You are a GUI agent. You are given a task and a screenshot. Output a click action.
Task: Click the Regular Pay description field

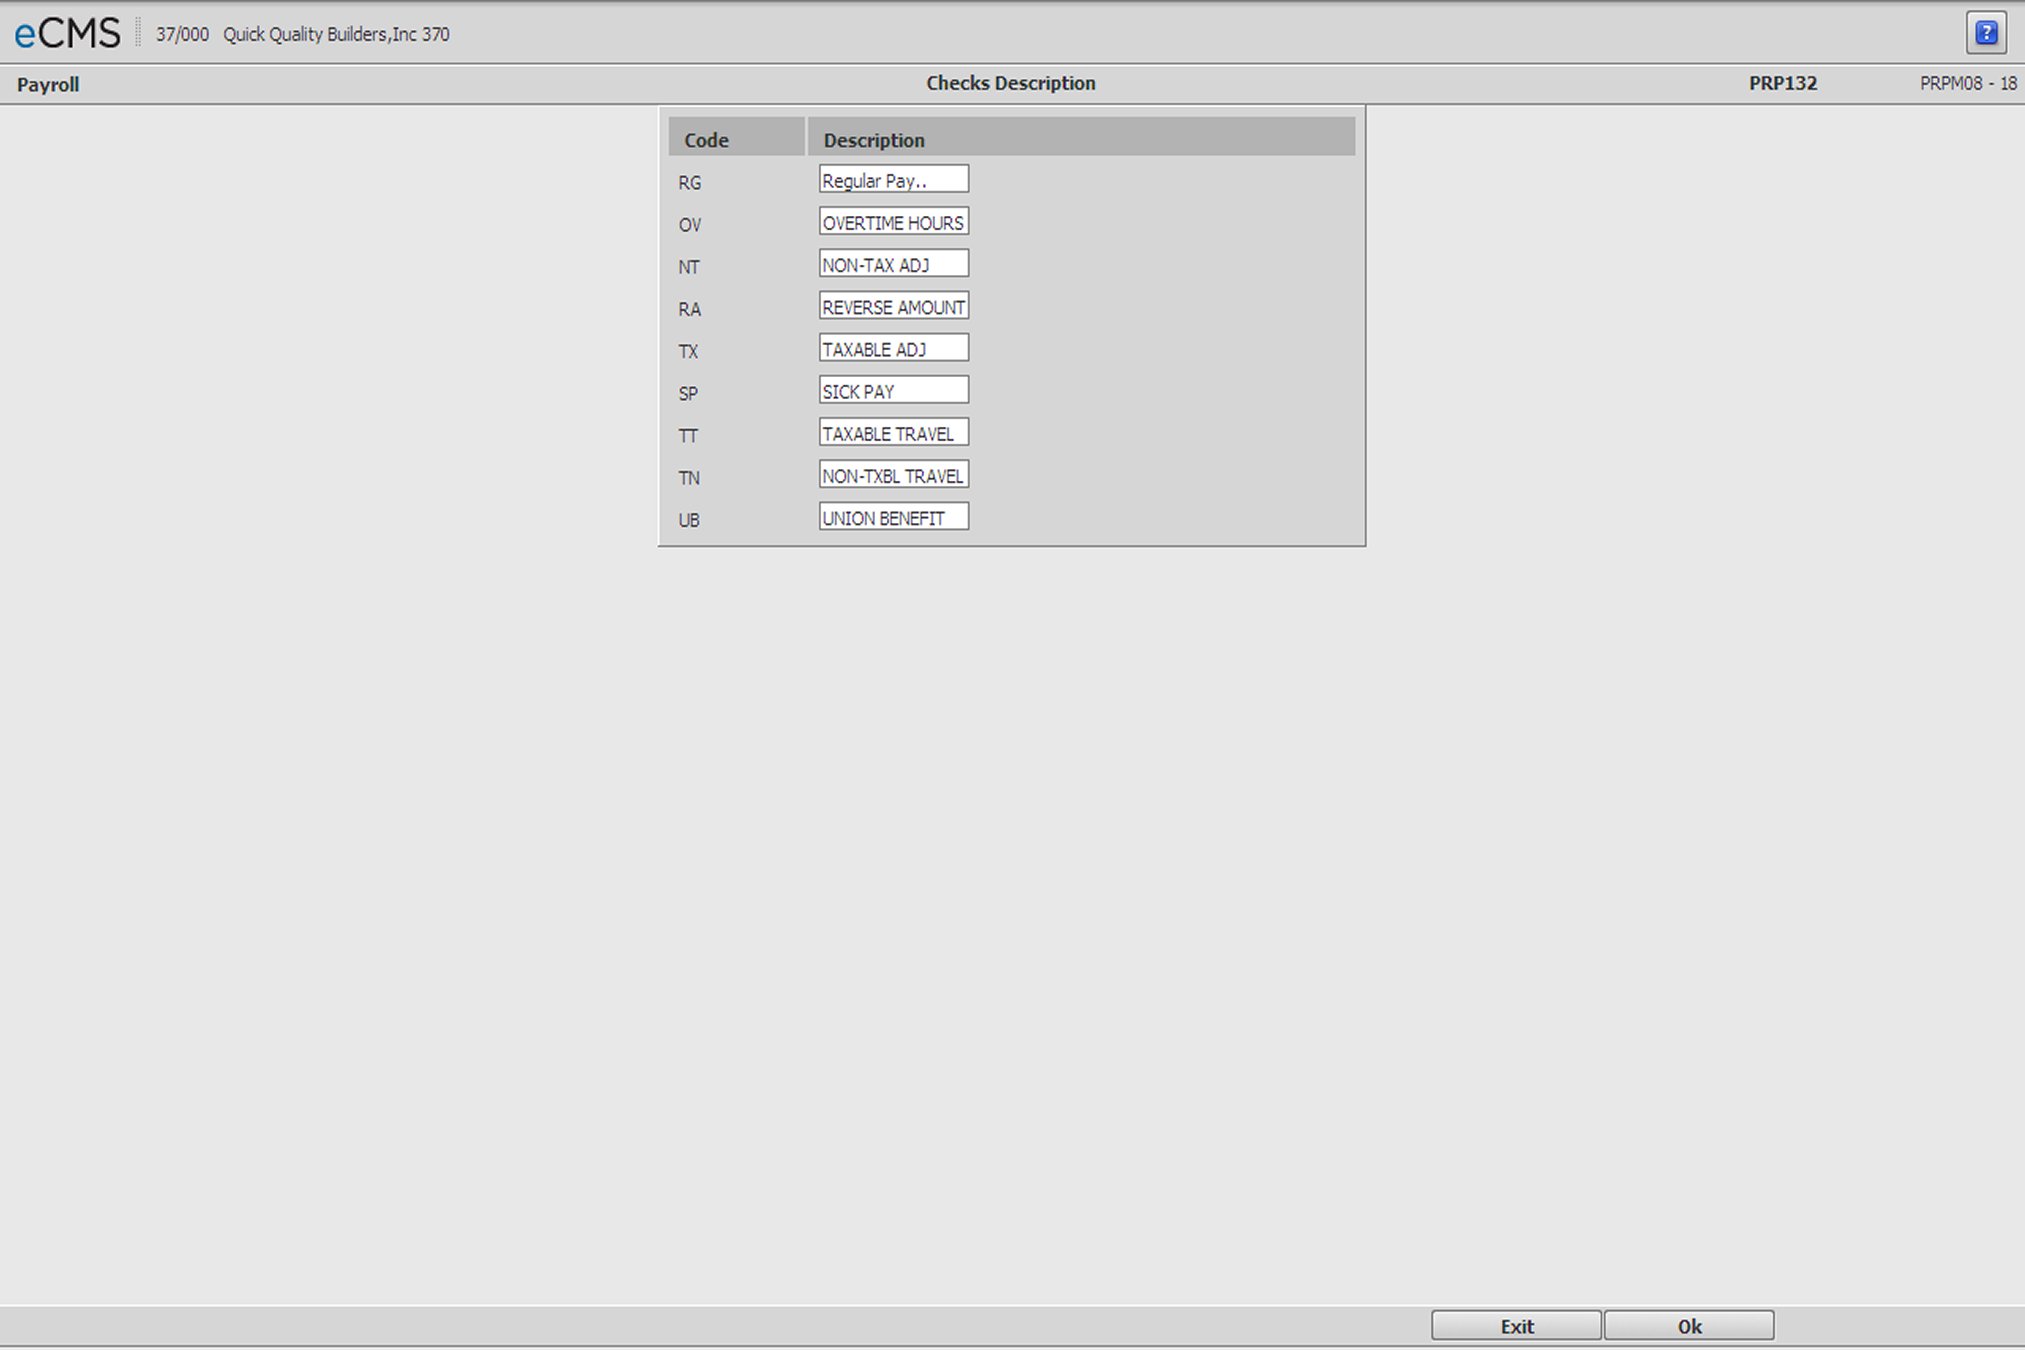(893, 178)
